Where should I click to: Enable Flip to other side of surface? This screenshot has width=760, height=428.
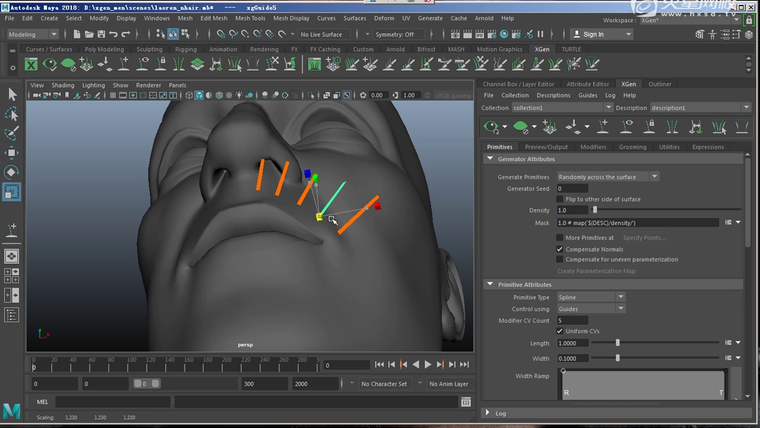[560, 199]
